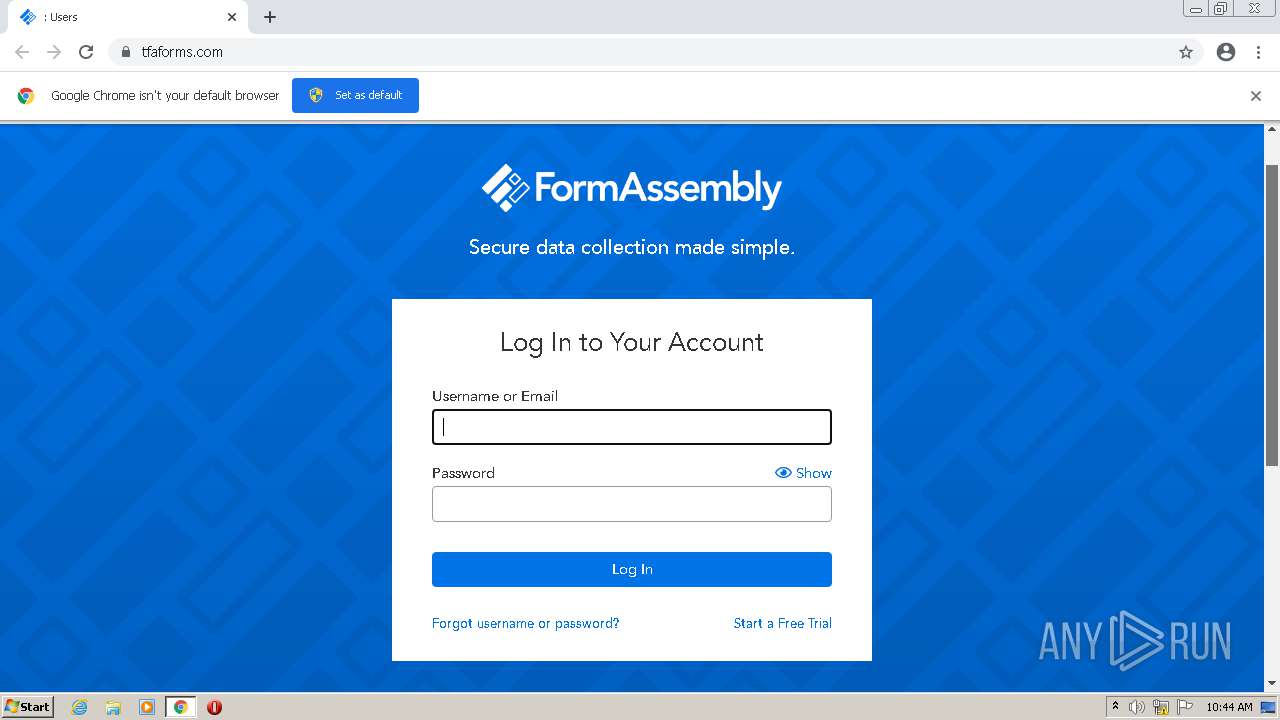1280x720 pixels.
Task: Bookmark this page with the star icon
Action: tap(1186, 52)
